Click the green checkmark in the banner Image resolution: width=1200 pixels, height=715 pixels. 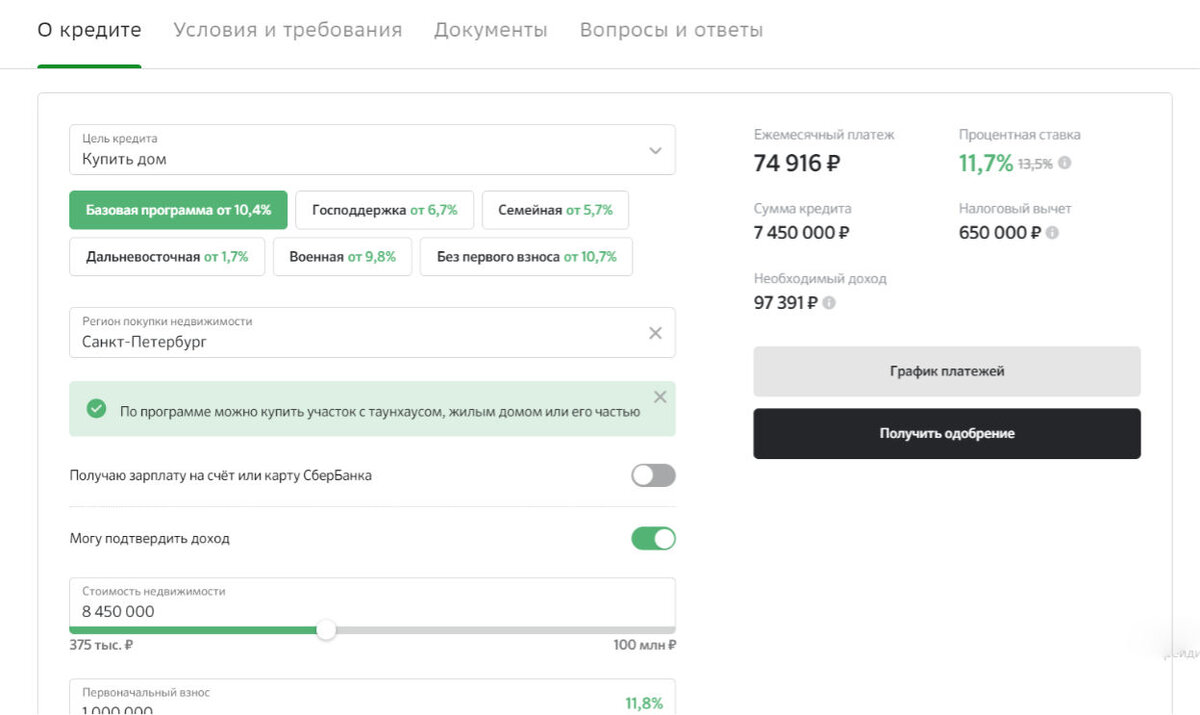pyautogui.click(x=97, y=409)
